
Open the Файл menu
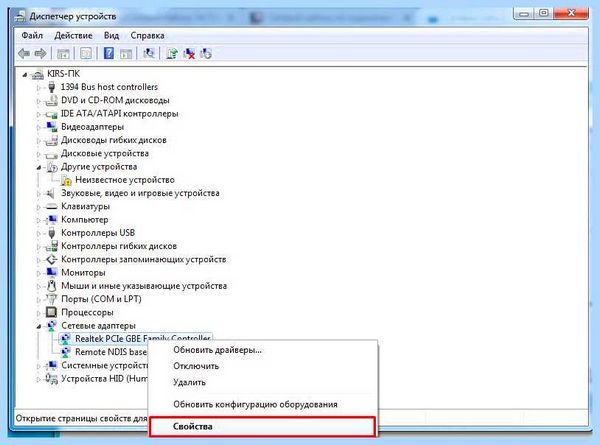click(32, 36)
